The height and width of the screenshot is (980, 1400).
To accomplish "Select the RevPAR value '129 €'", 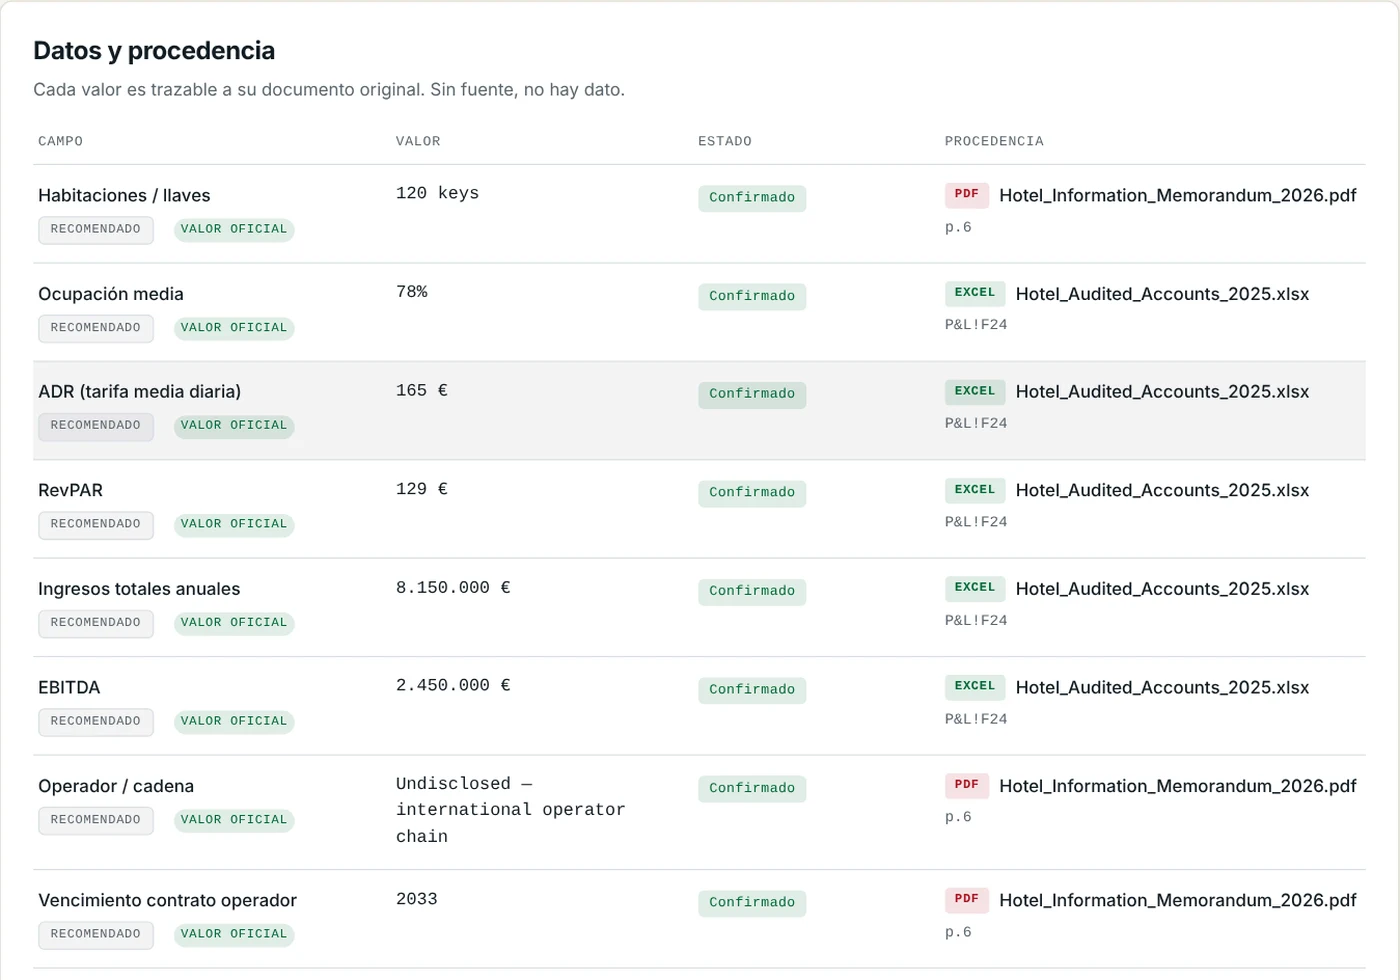I will (422, 489).
